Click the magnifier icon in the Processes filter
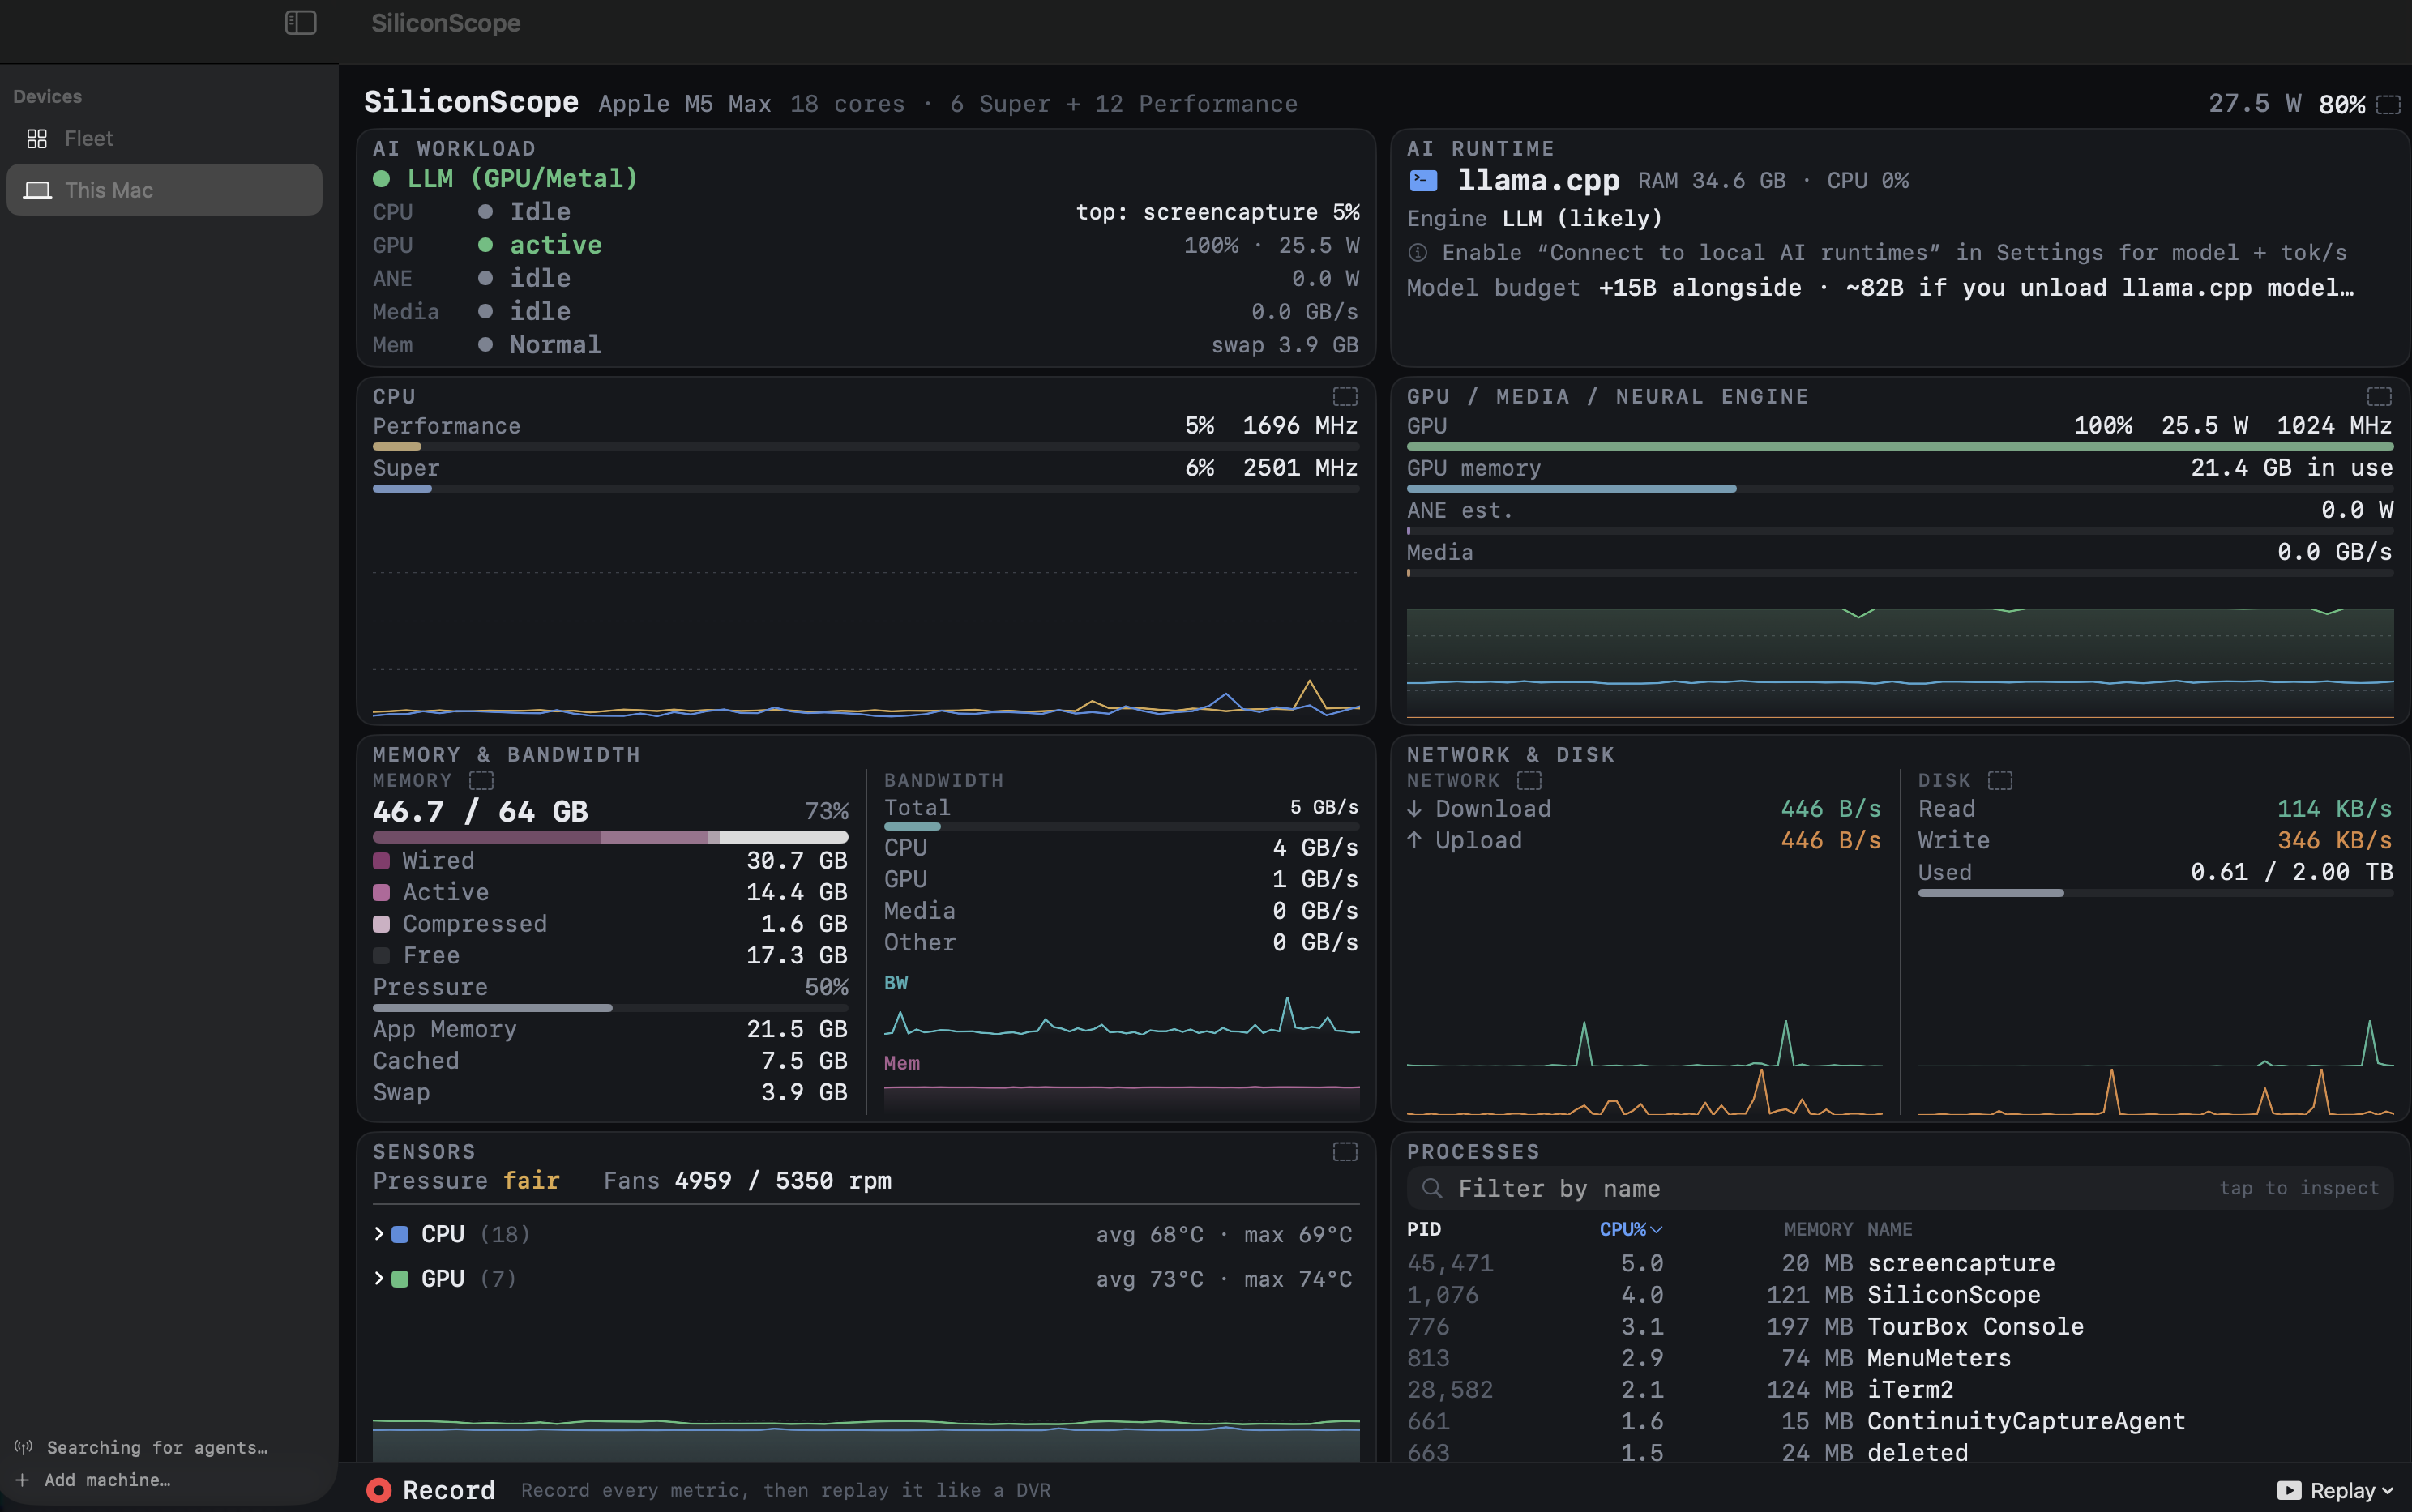This screenshot has height=1512, width=2412. click(1432, 1188)
